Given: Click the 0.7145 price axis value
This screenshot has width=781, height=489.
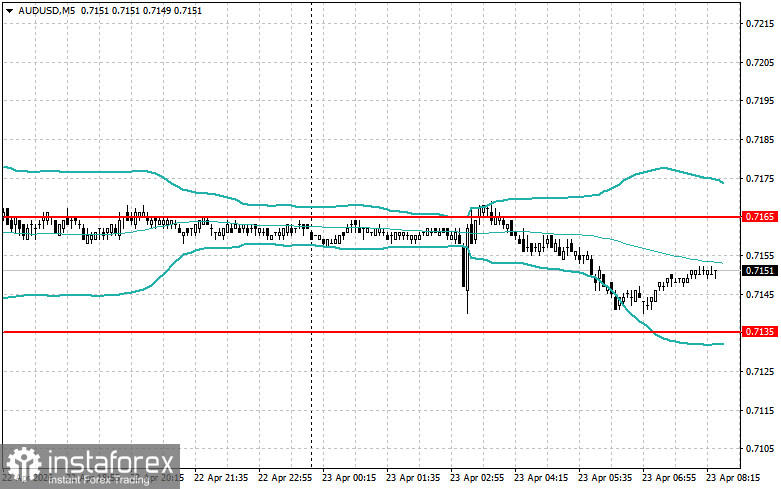Looking at the screenshot, I should pyautogui.click(x=760, y=294).
